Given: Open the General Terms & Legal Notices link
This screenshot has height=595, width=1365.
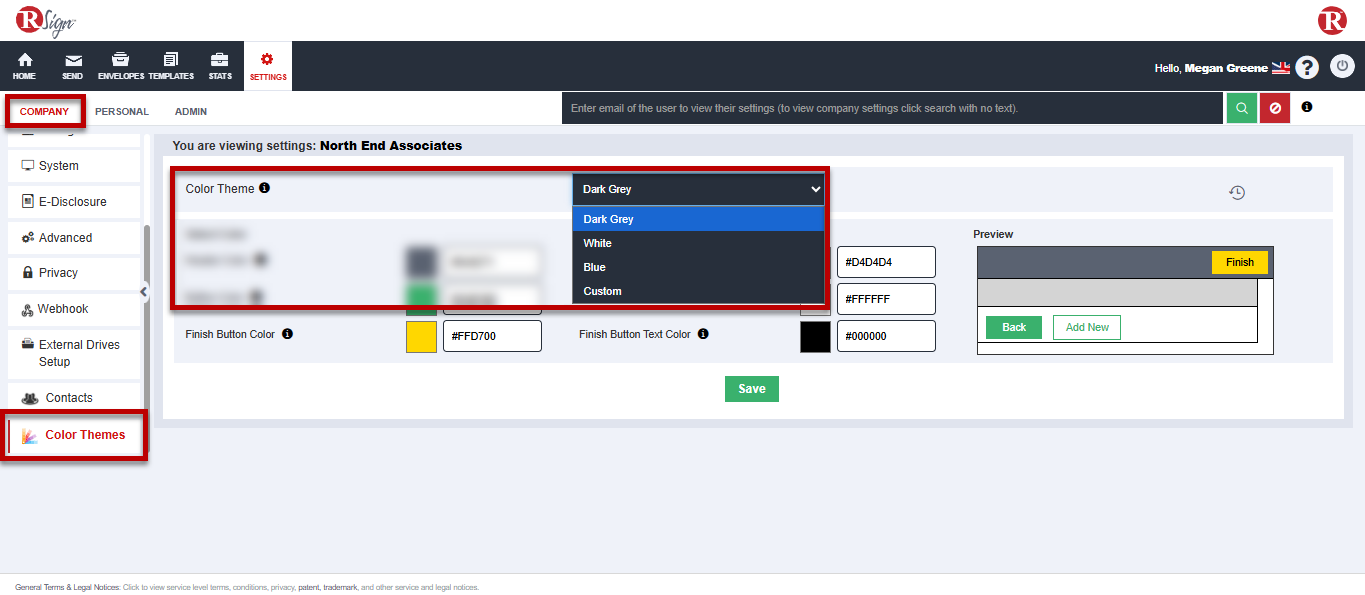Looking at the screenshot, I should coord(68,587).
